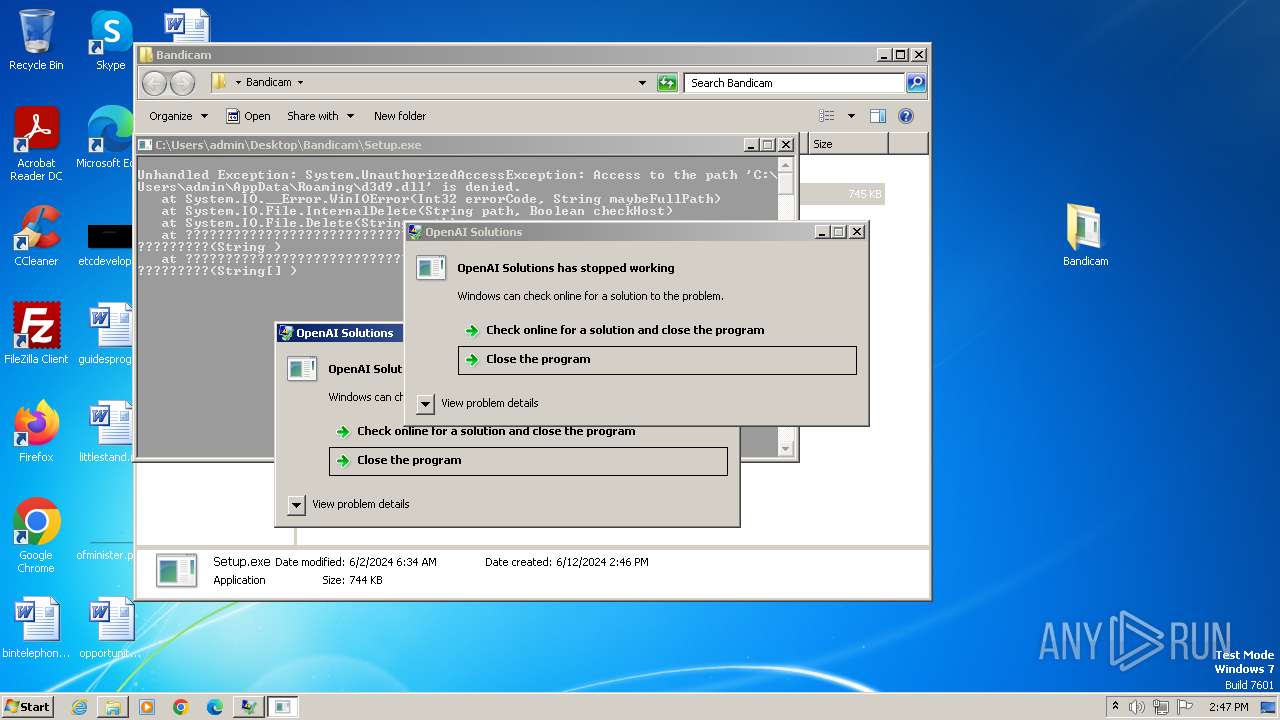Open the Recycle Bin desktop icon
Screen dimensions: 1280x720
tap(36, 40)
